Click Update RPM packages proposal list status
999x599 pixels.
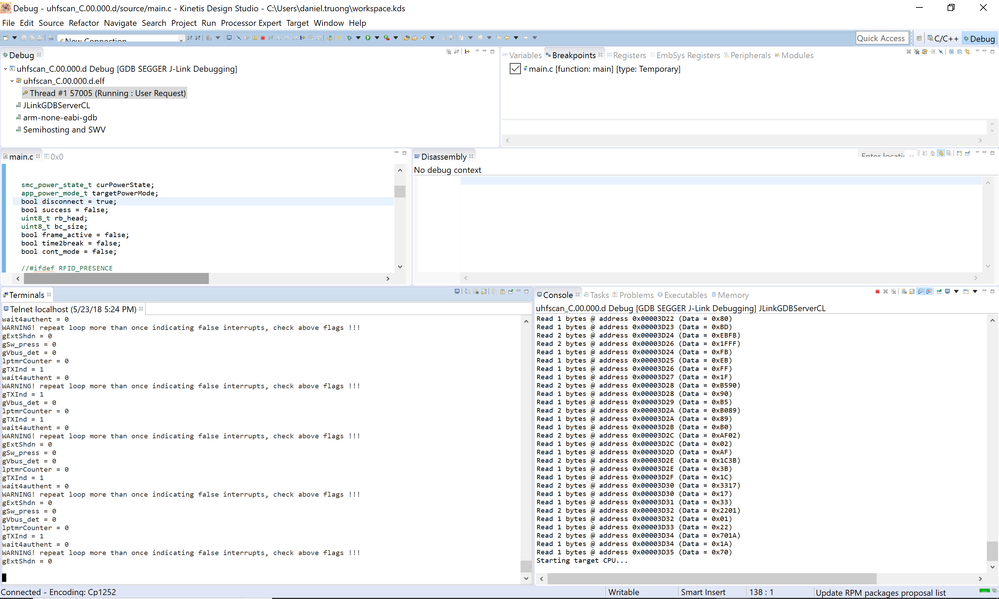coord(880,593)
